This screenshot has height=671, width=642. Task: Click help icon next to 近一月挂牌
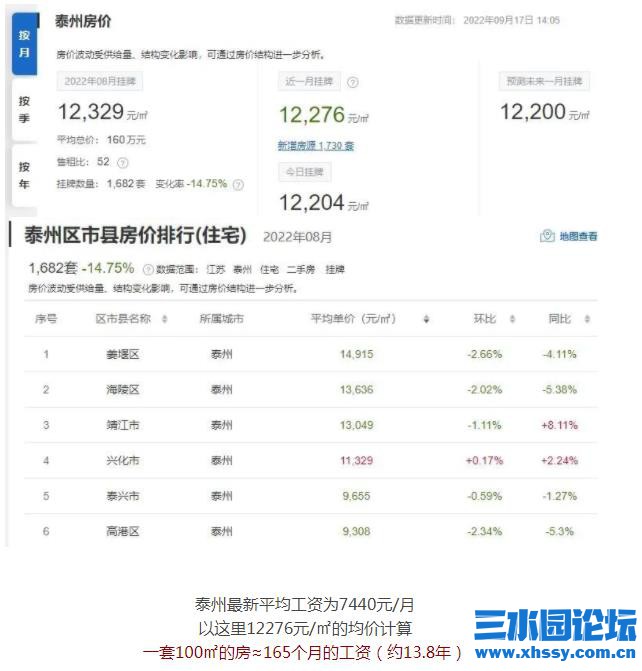click(x=352, y=82)
